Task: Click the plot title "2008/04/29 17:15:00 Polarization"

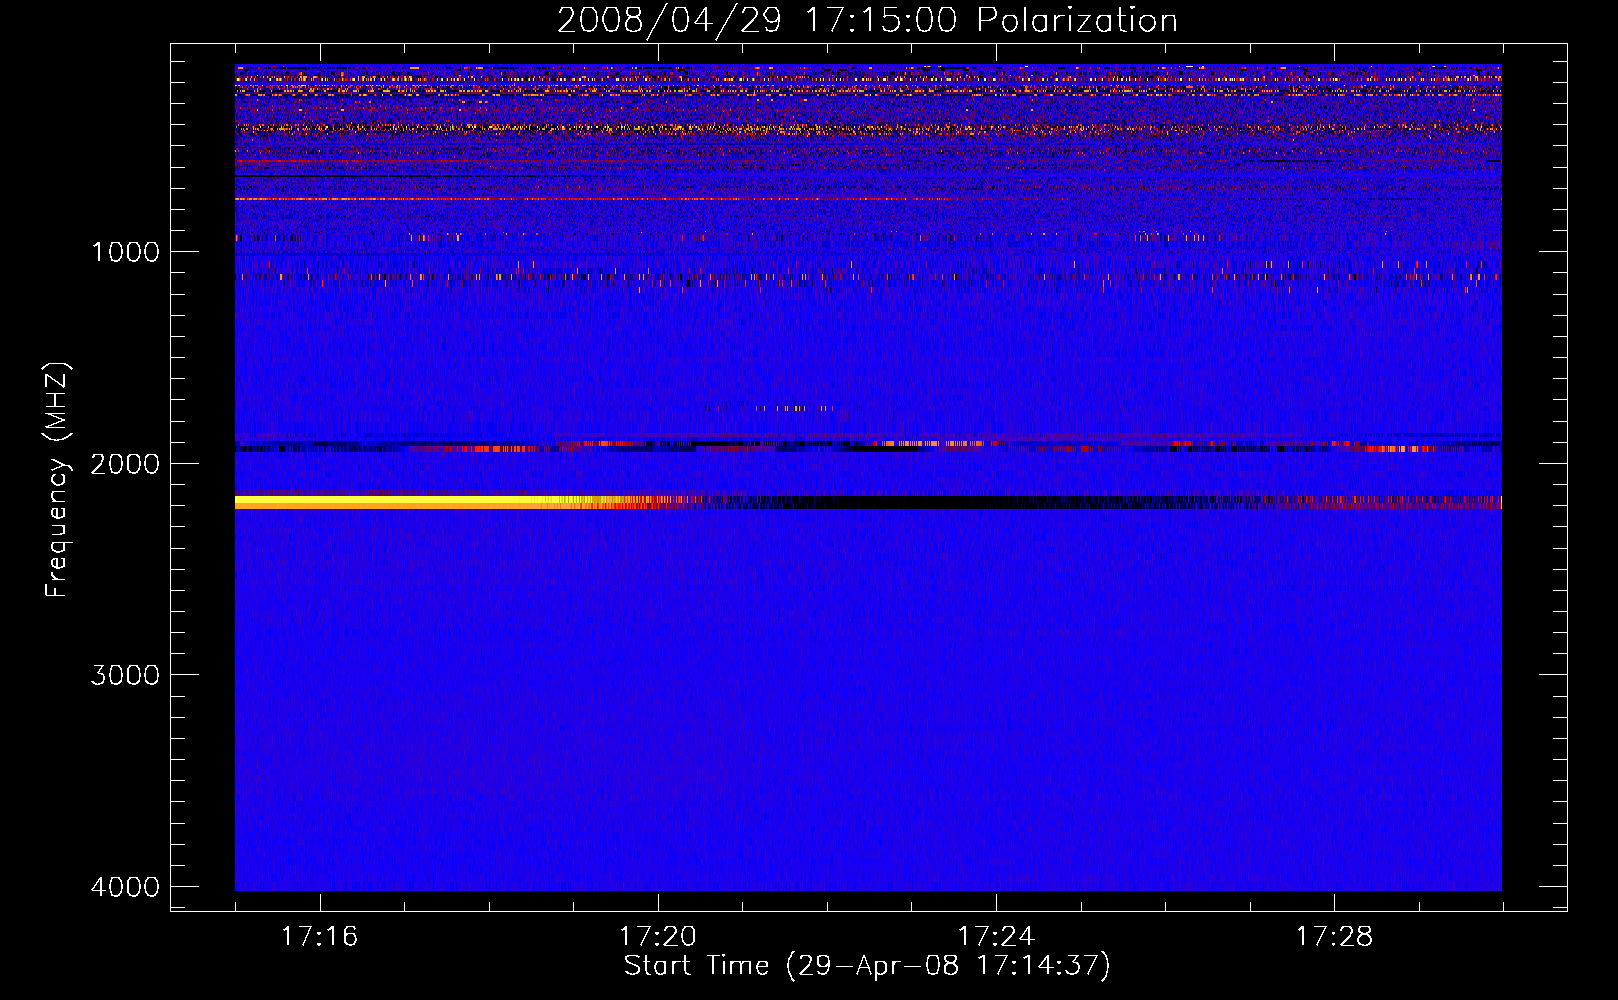Action: (867, 20)
